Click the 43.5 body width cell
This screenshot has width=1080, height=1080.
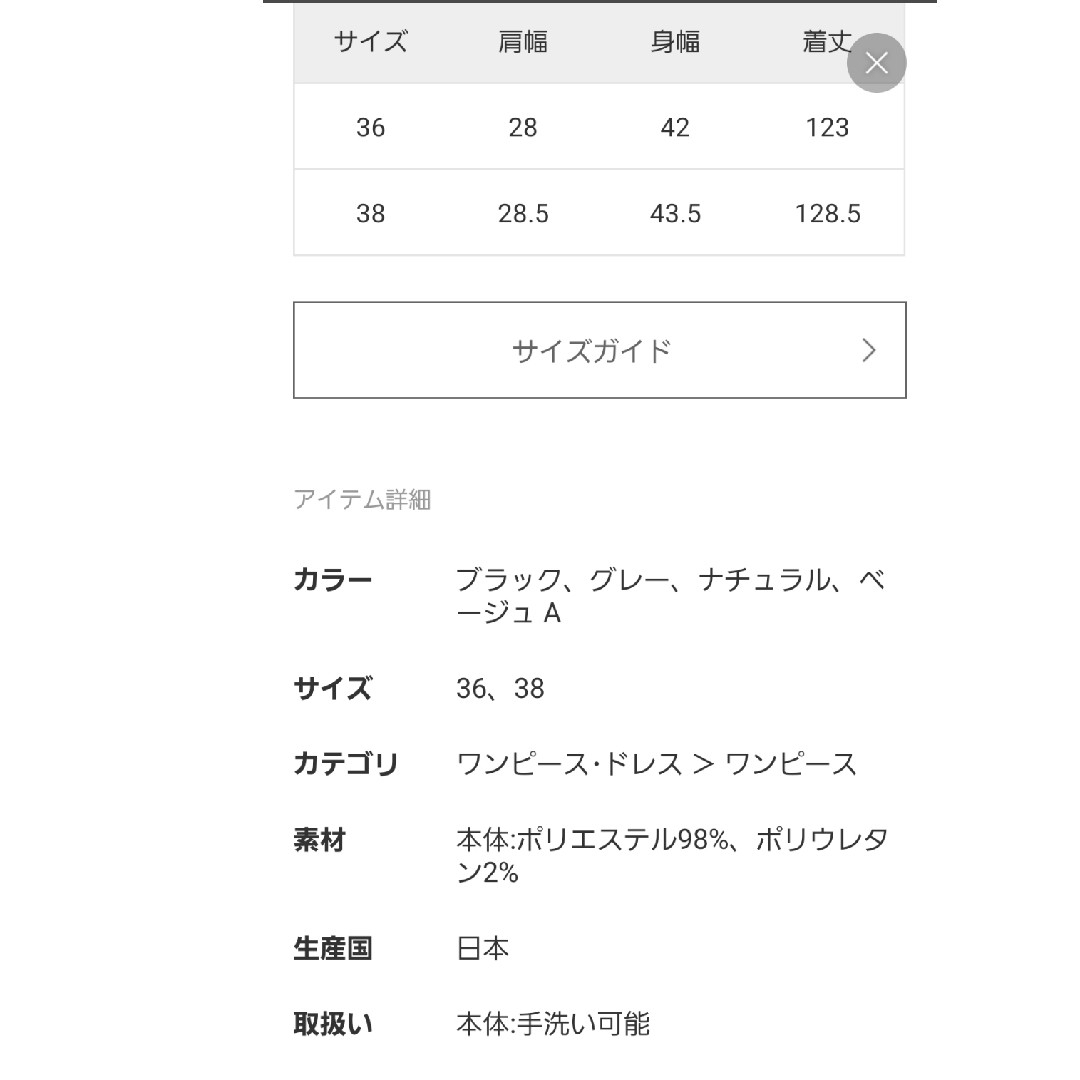pos(675,214)
